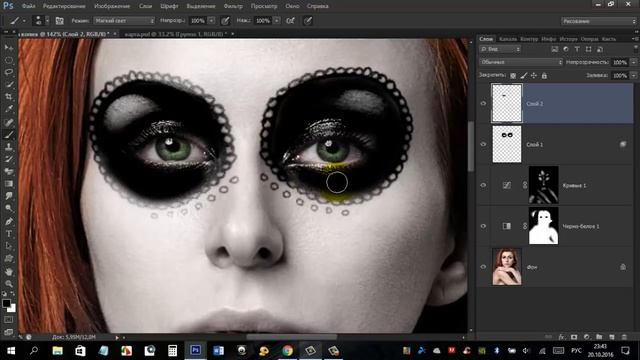
Task: Open layer filter type dropdown Вид
Action: click(500, 49)
